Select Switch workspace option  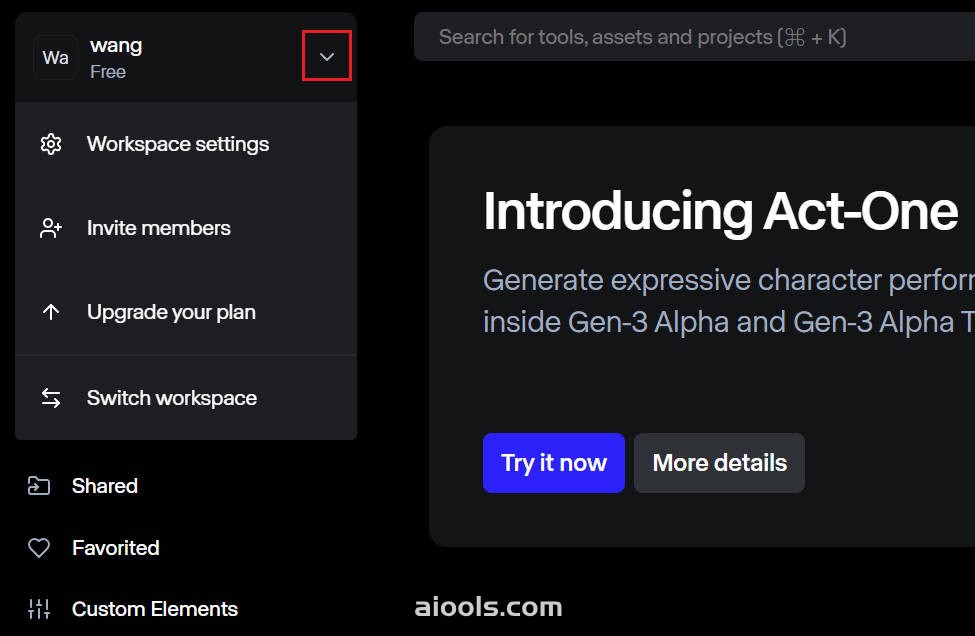pos(186,398)
